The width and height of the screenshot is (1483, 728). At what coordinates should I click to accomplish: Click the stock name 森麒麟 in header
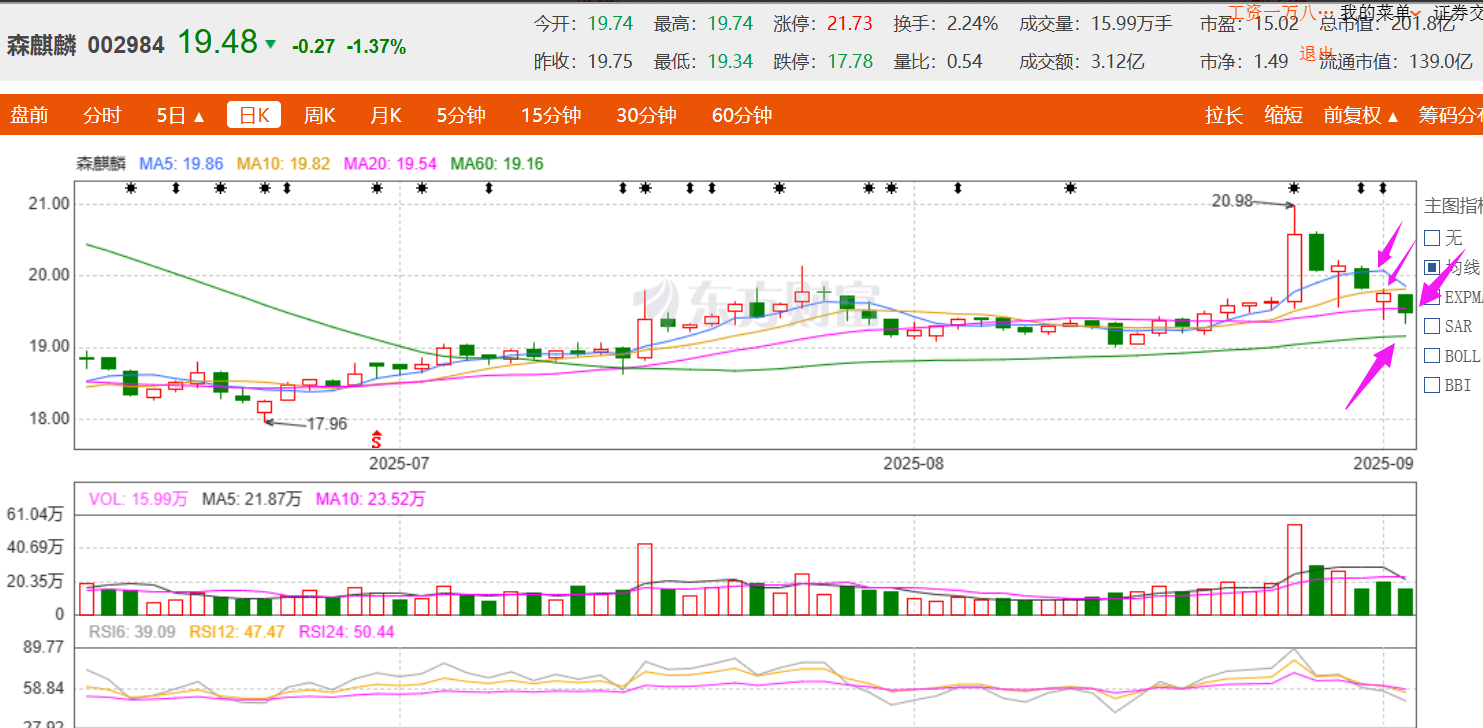click(42, 45)
